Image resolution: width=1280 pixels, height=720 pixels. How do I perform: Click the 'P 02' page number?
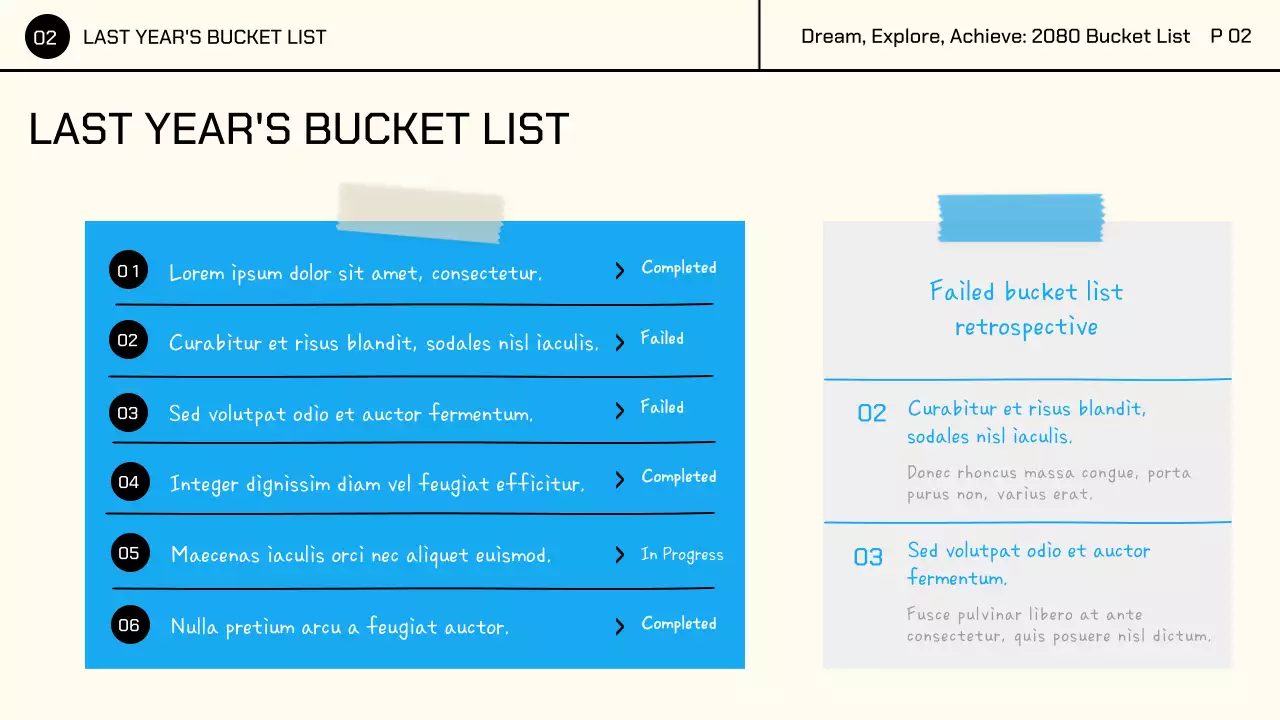1230,36
